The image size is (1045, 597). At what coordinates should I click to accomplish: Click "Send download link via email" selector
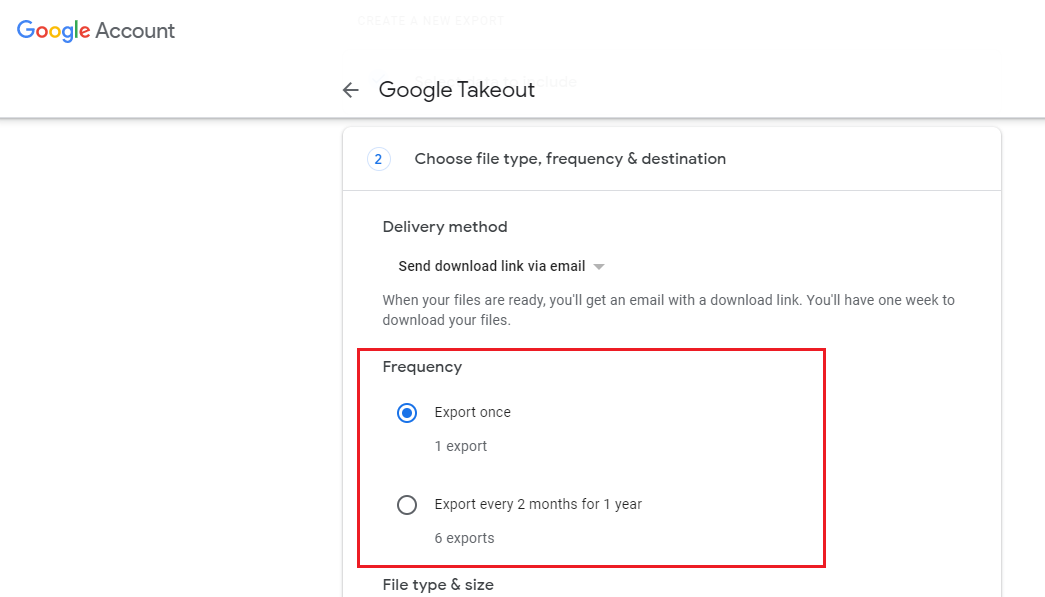coord(491,267)
